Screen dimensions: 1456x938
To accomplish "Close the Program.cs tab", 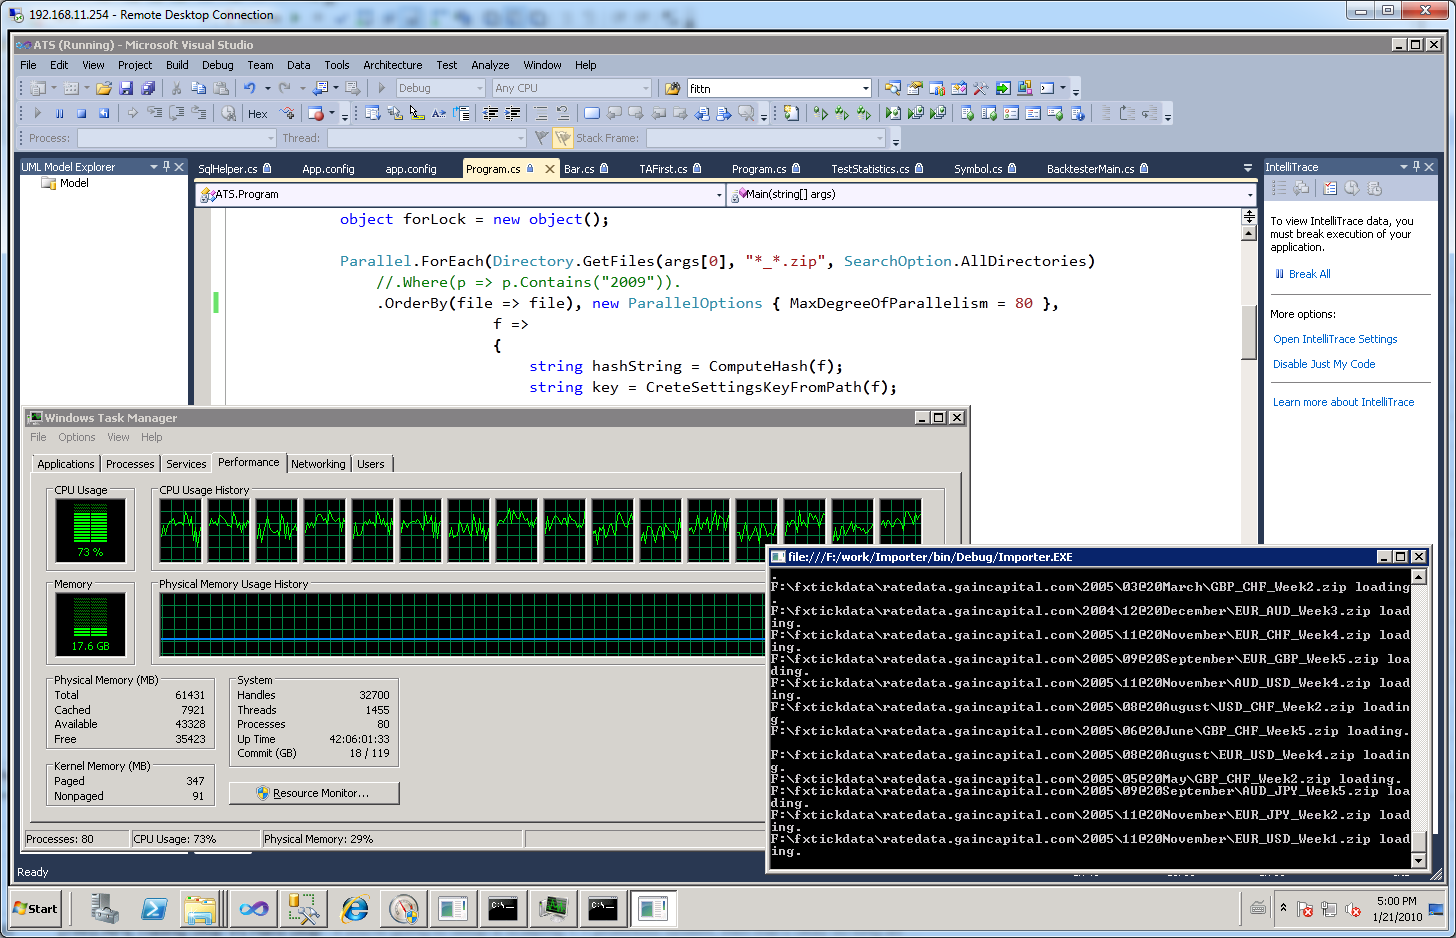I will point(549,169).
